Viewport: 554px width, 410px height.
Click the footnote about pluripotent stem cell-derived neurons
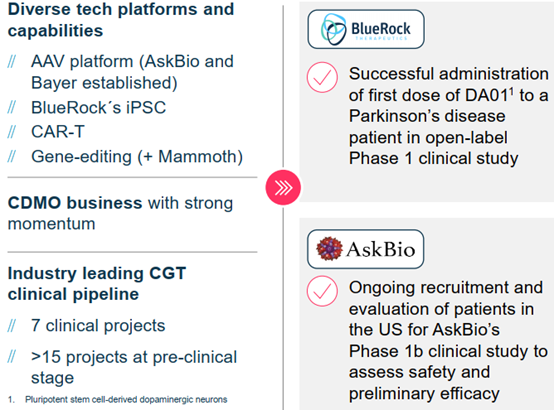coord(117,399)
